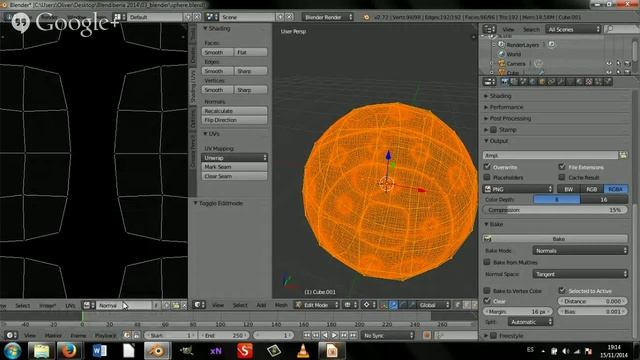Uncheck the Clear checkbox in Bake
Screen dimensions: 640x360
tap(487, 301)
